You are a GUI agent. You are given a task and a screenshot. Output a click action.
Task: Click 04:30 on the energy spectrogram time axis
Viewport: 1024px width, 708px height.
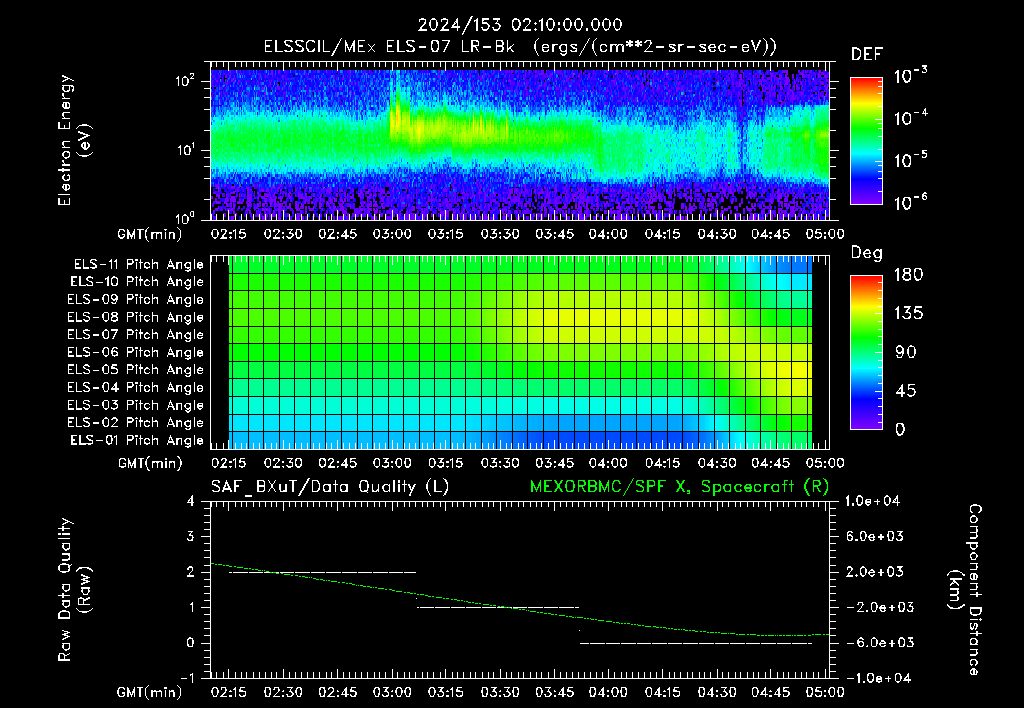[716, 234]
